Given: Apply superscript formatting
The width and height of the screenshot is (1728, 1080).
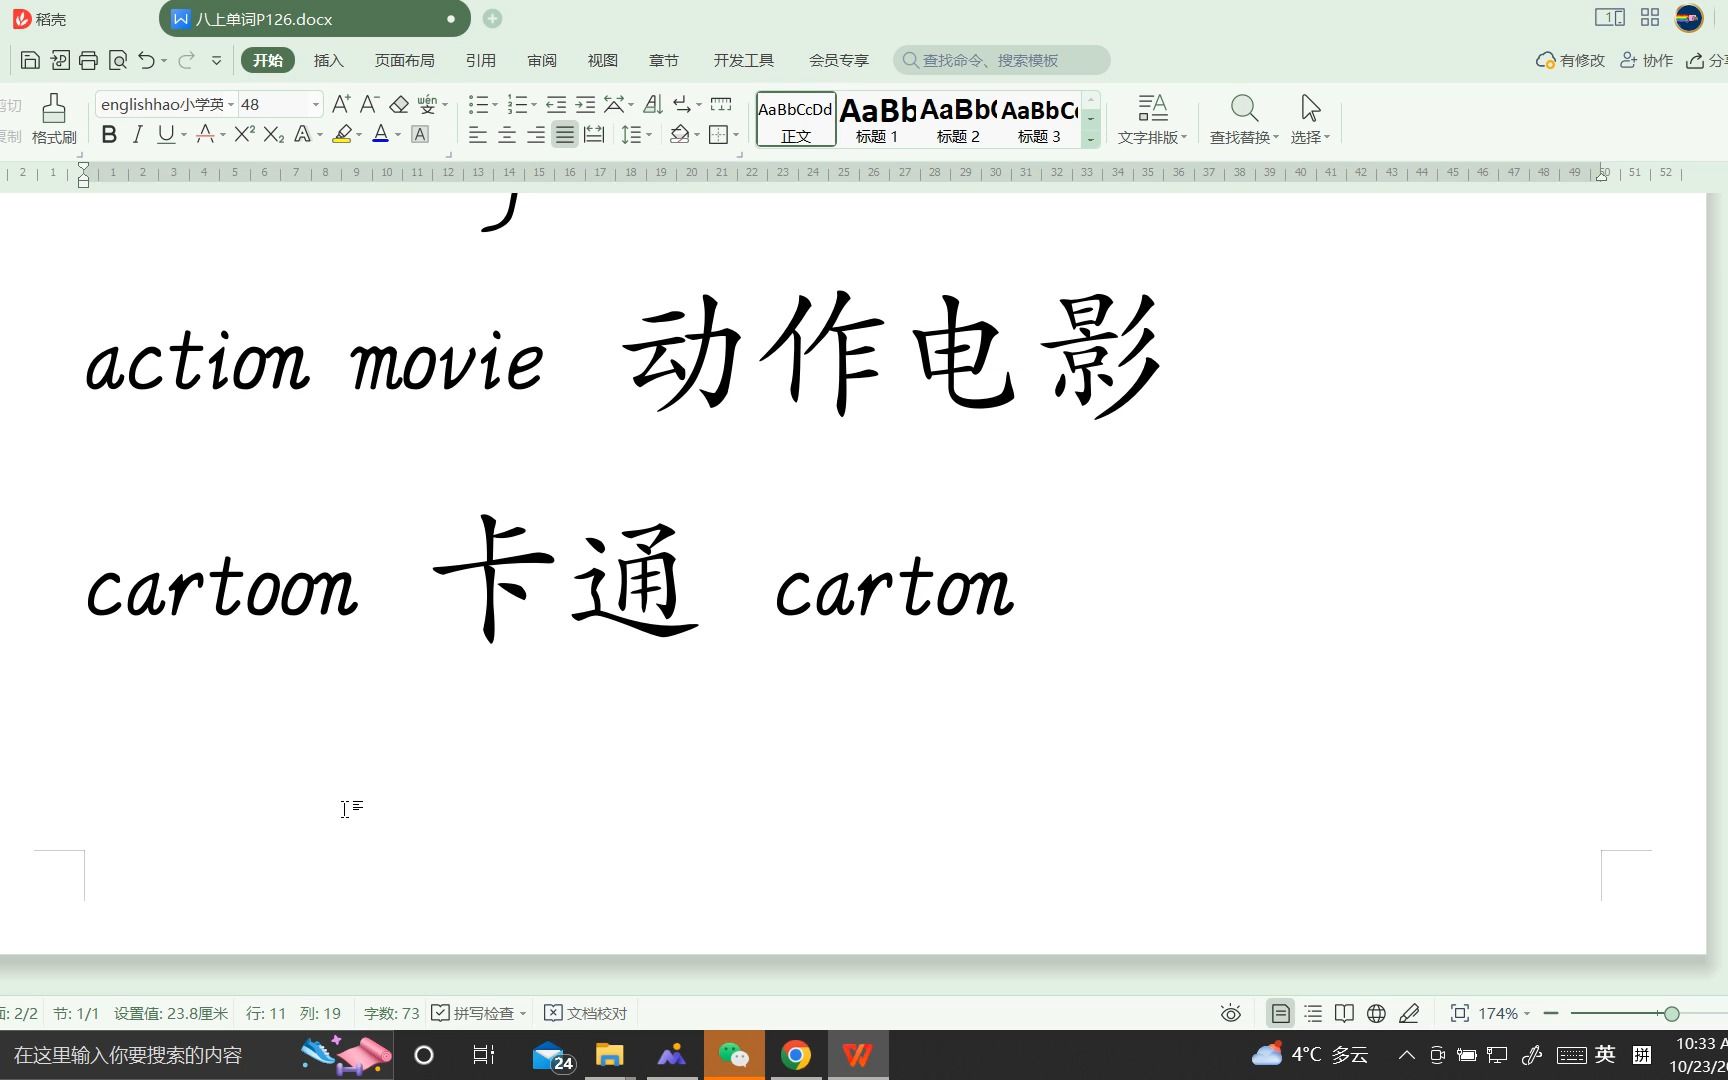Looking at the screenshot, I should tap(245, 134).
